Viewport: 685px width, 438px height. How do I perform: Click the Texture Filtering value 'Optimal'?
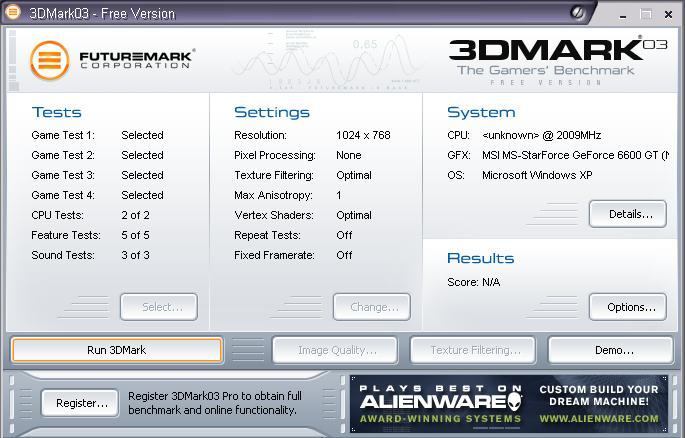click(x=354, y=175)
